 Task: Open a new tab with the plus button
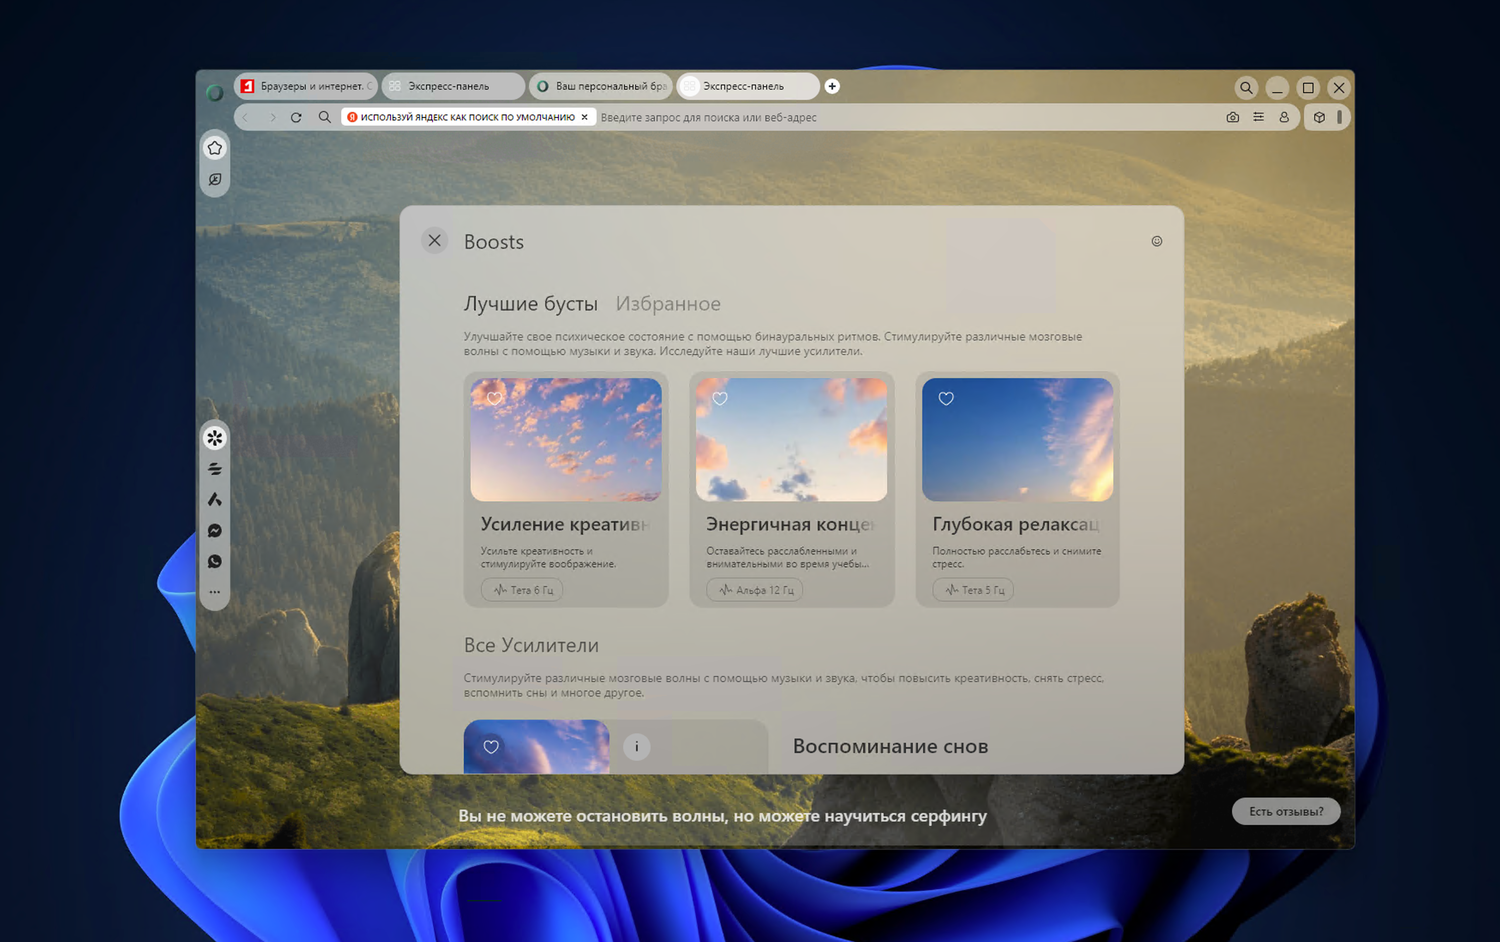832,86
